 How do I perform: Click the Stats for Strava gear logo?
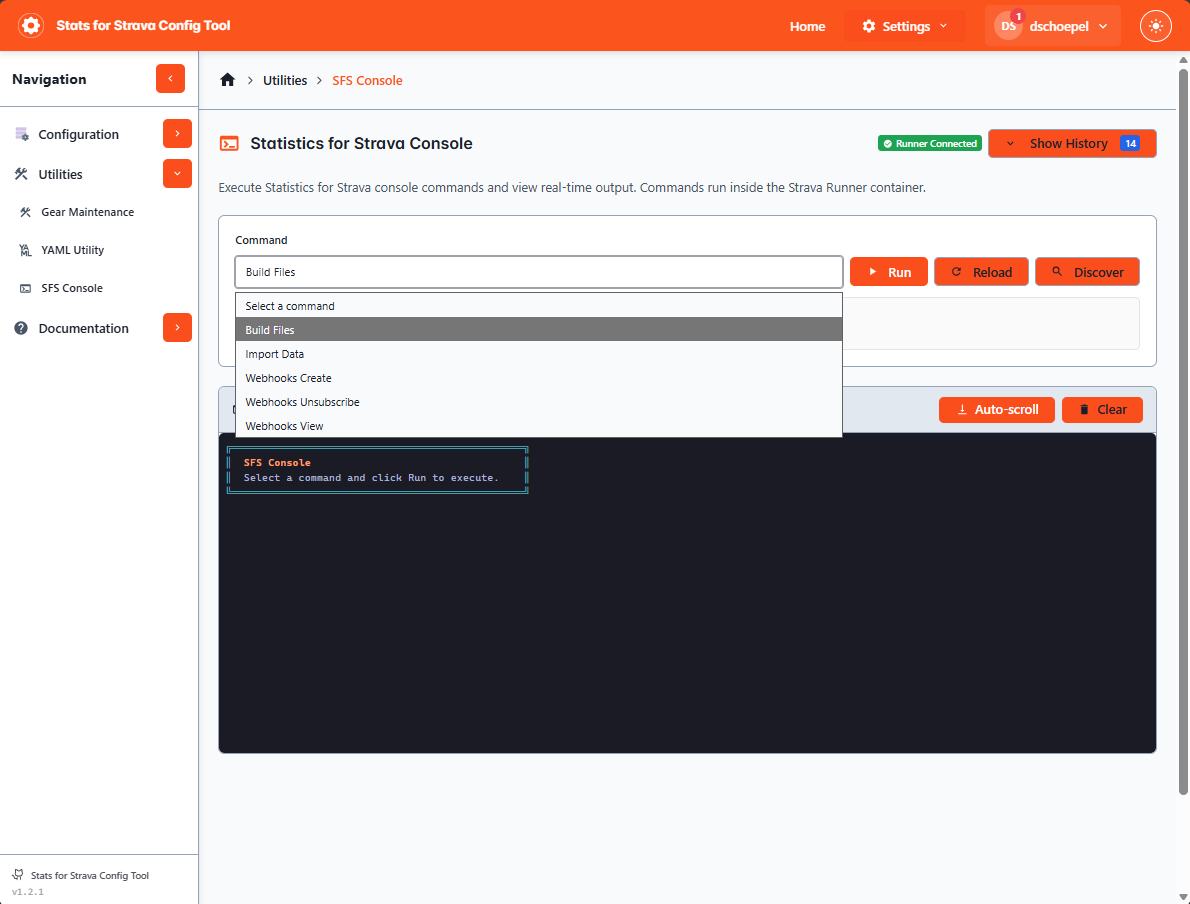pyautogui.click(x=30, y=25)
